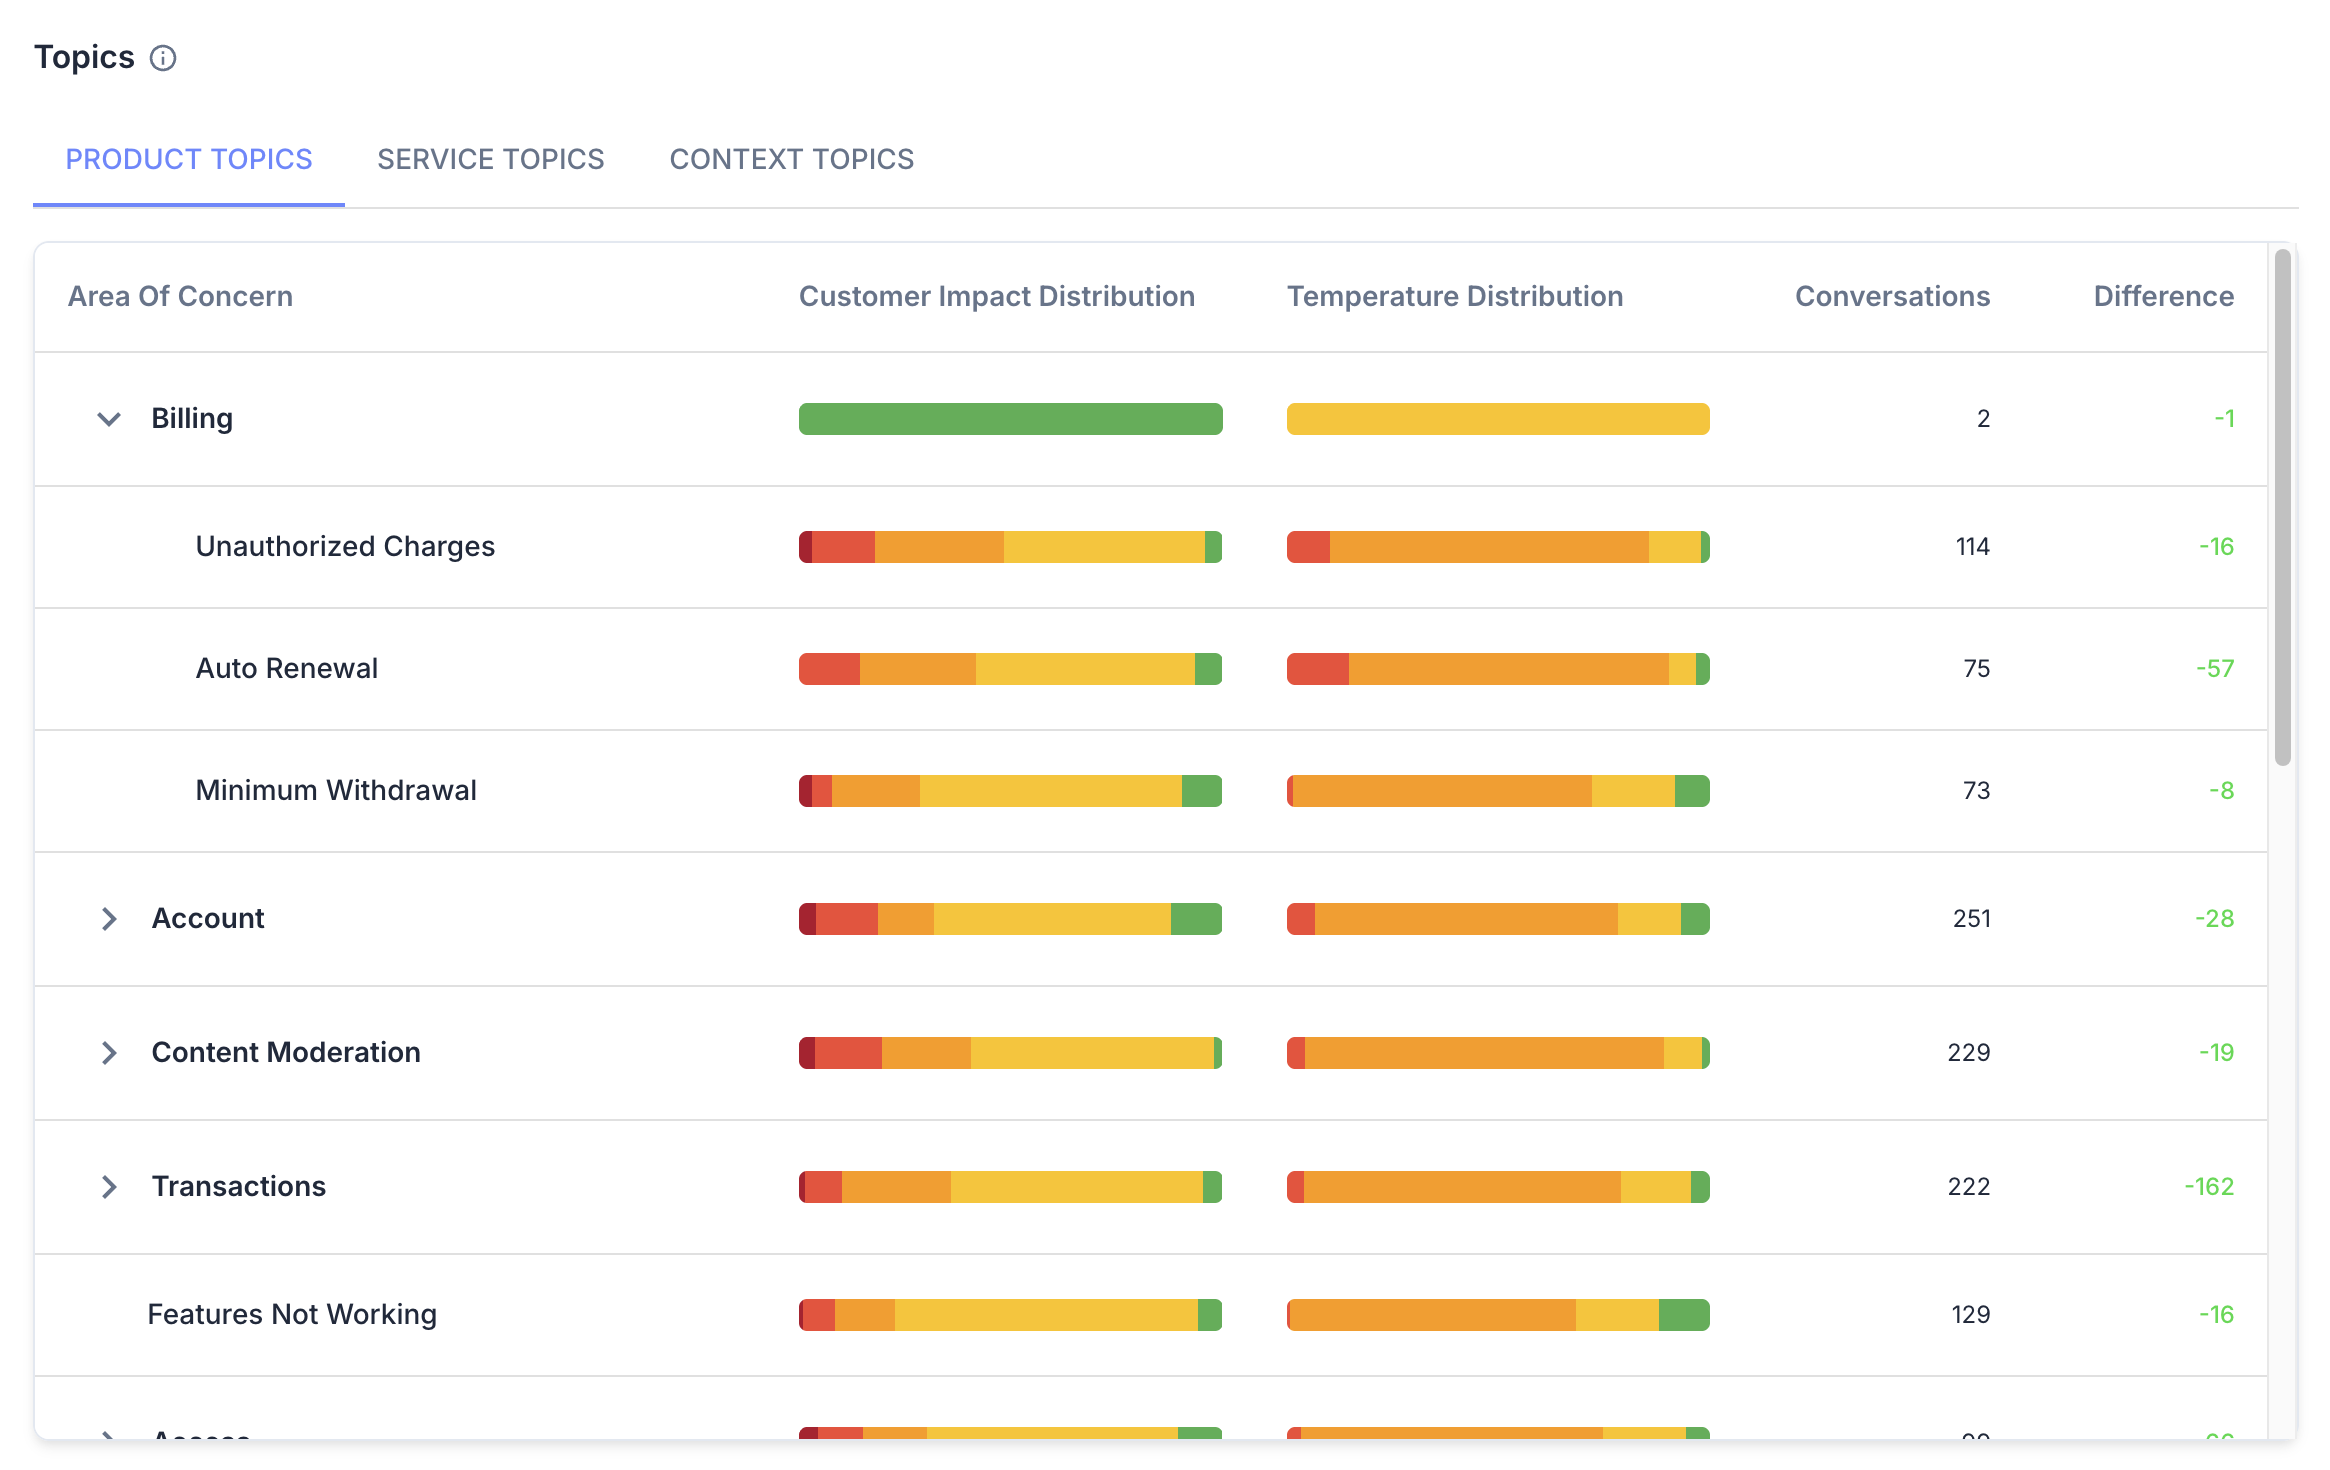
Task: Expand the Content Moderation row chevron
Action: click(x=109, y=1052)
